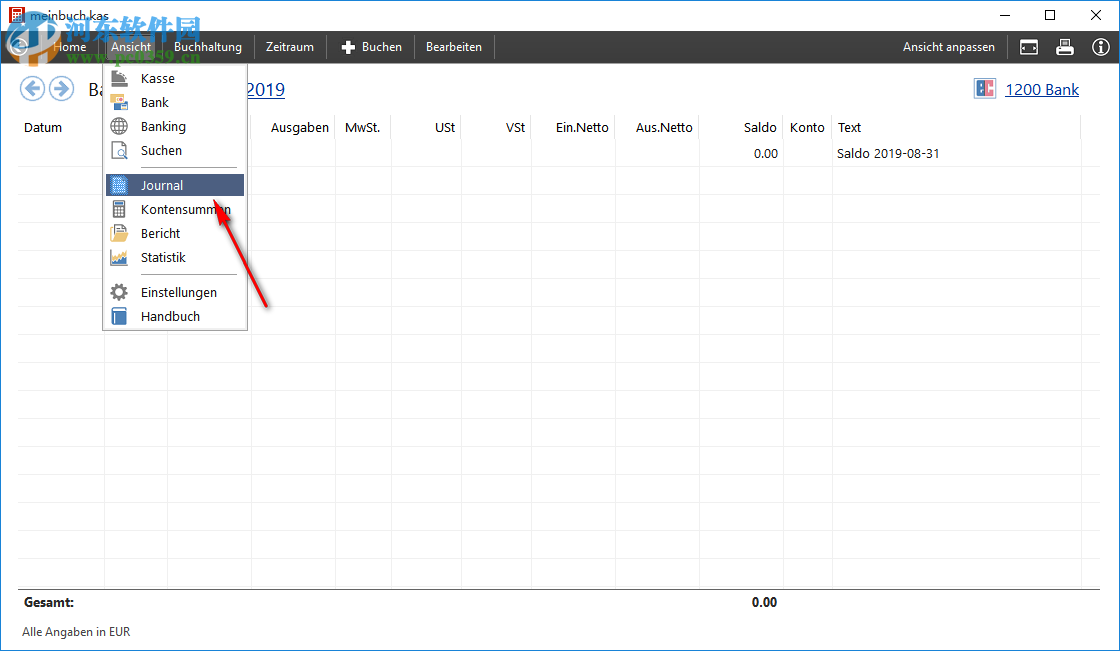Click the Handbuch book icon

tap(119, 317)
